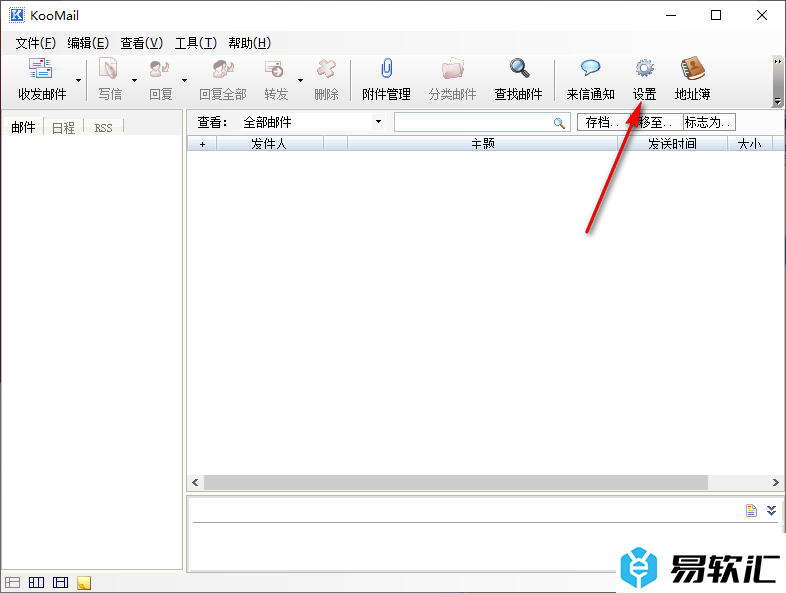Click the 回复全部 reply-all icon

223,69
